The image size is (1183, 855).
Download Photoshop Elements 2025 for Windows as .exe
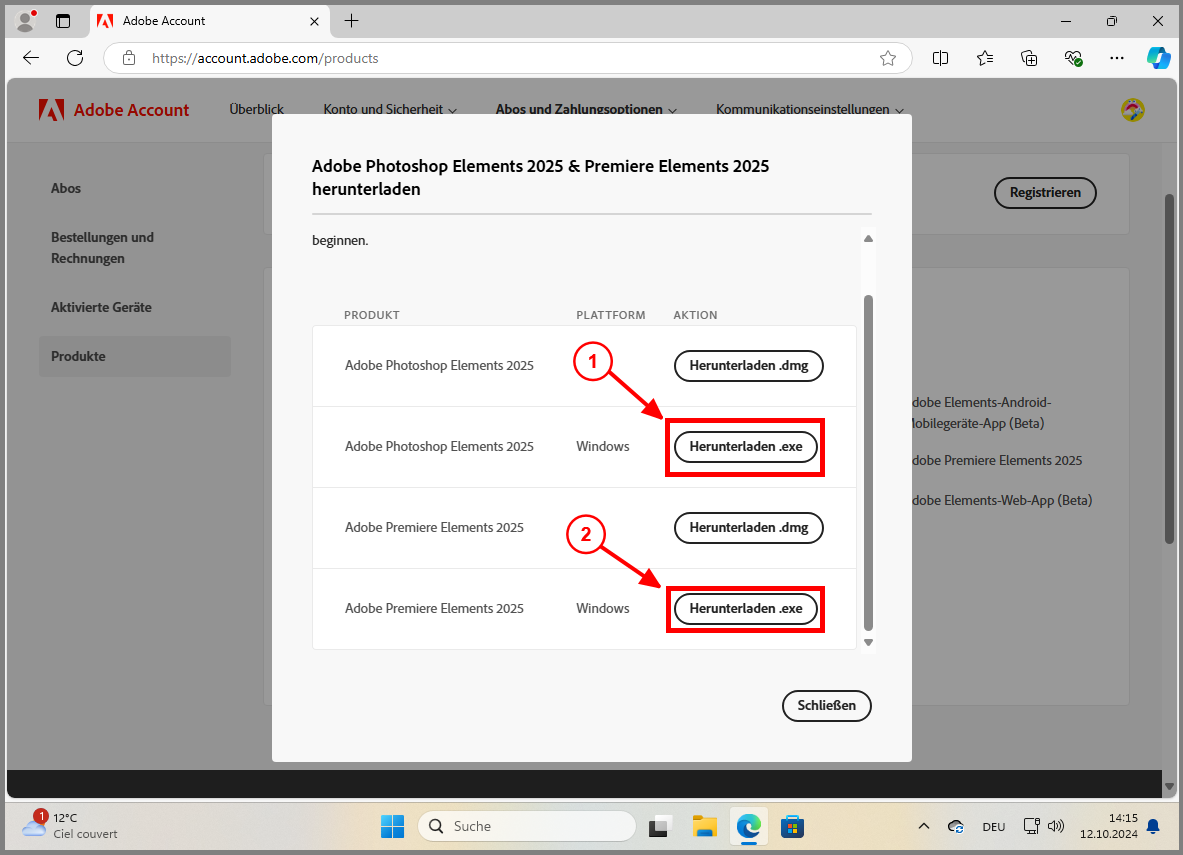coord(745,447)
